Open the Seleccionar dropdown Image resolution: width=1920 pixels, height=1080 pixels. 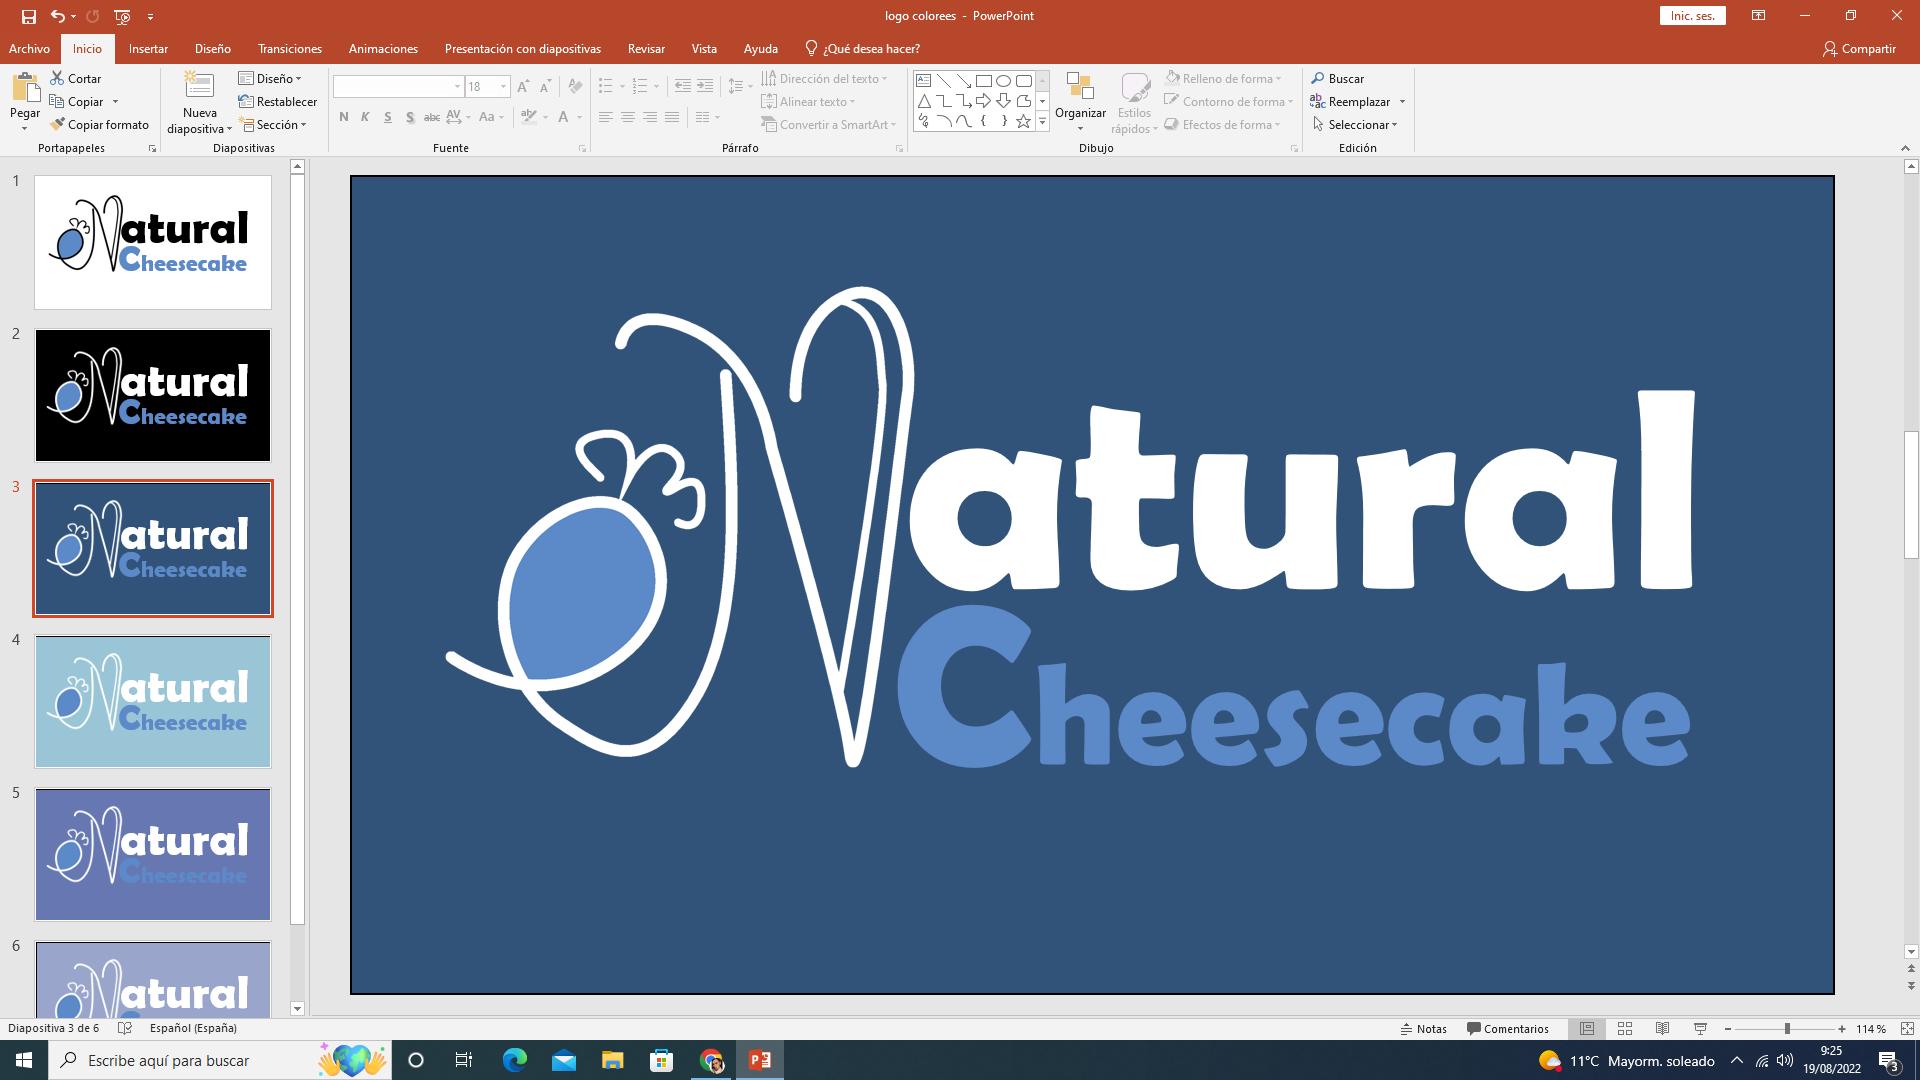(x=1357, y=125)
